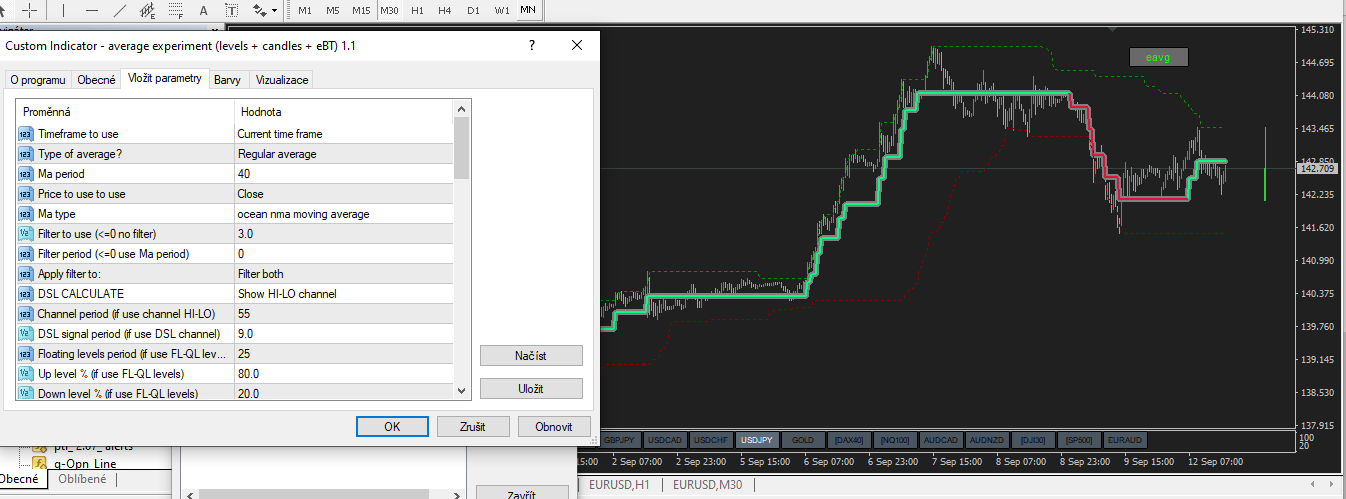
Task: Select the GOLD chart tab
Action: pyautogui.click(x=802, y=440)
